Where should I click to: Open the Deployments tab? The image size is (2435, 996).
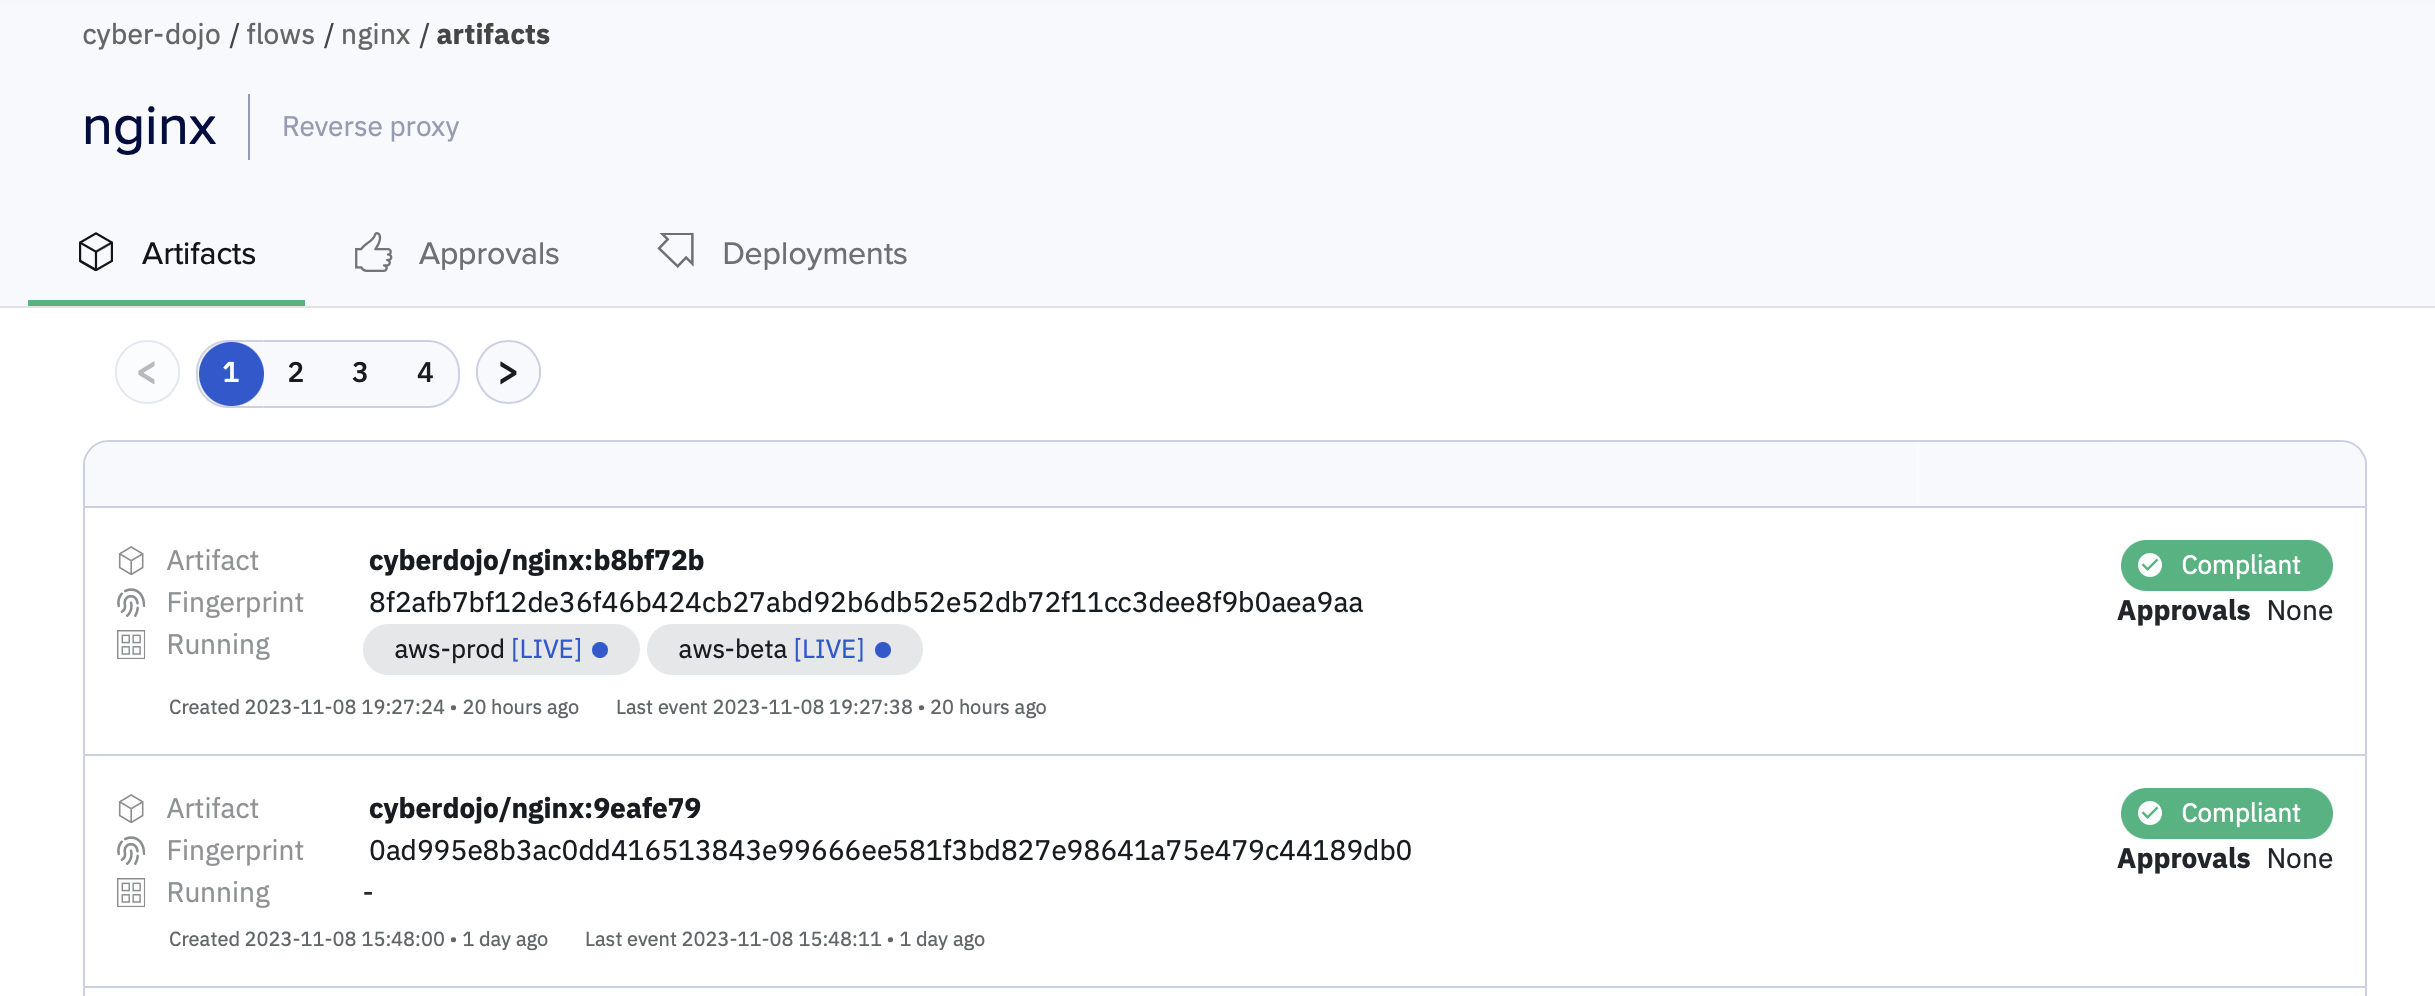(x=782, y=253)
